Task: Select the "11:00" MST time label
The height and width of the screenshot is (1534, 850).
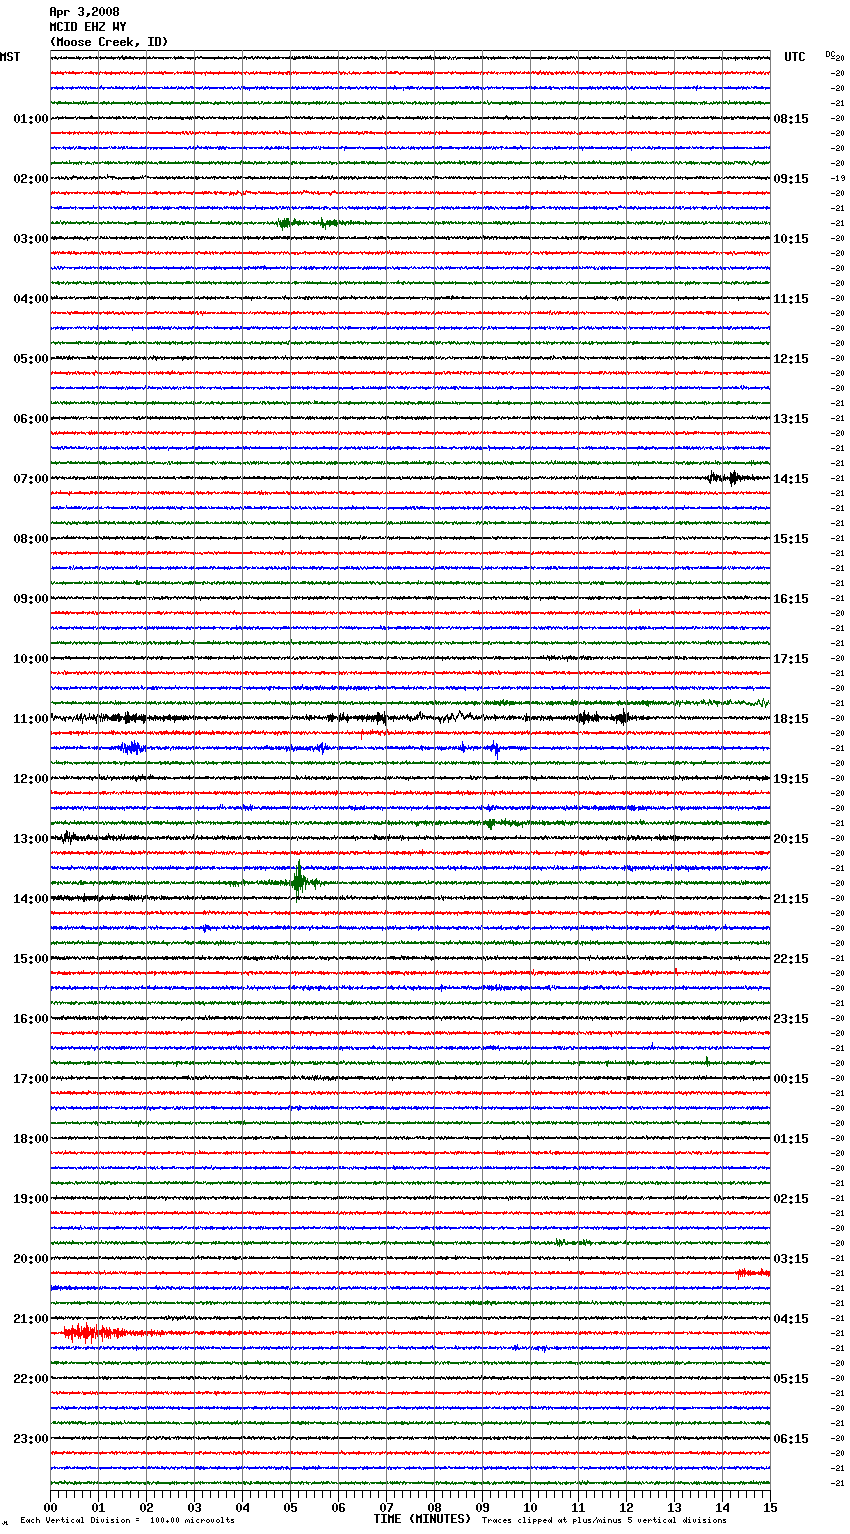Action: click(30, 719)
